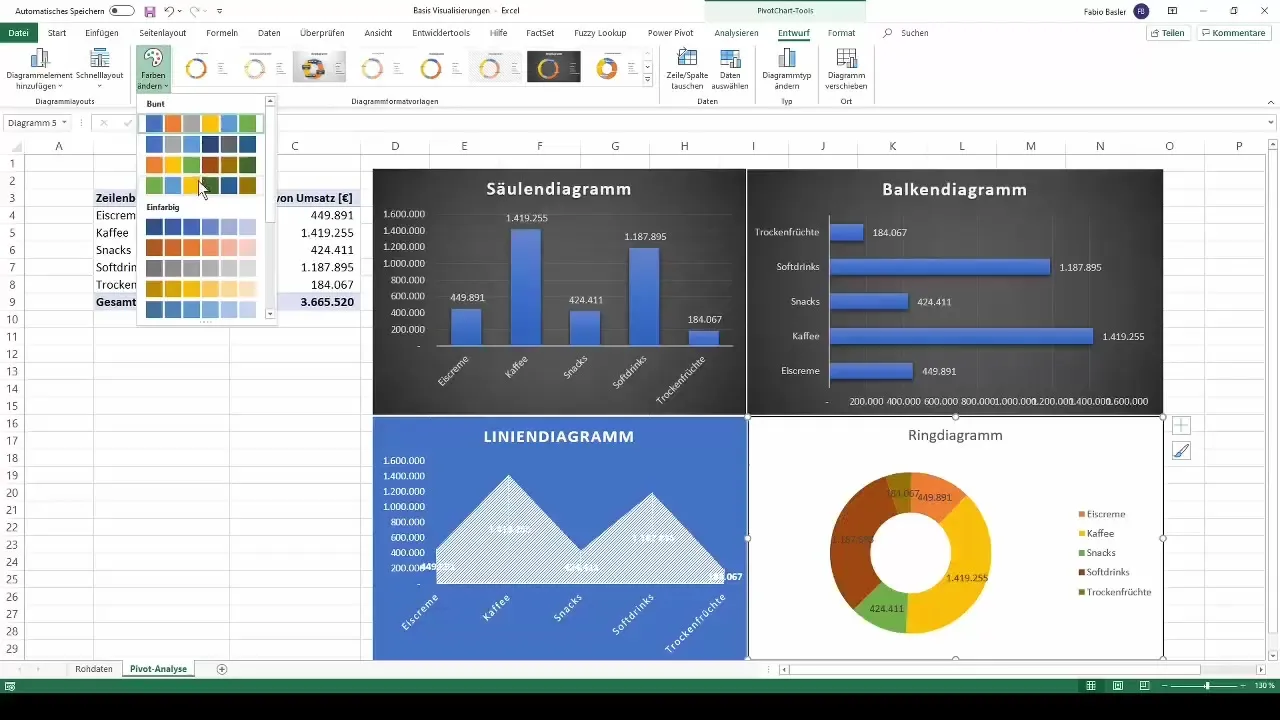Click the select-all corner of the sheet
The width and height of the screenshot is (1280, 720).
(12, 146)
